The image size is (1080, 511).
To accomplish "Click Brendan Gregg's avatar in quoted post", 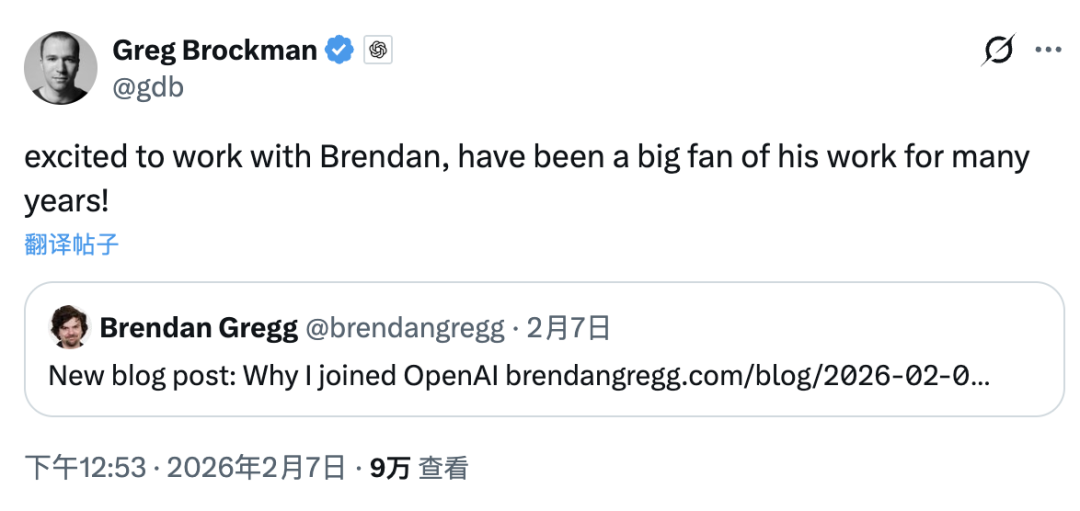I will coord(70,328).
